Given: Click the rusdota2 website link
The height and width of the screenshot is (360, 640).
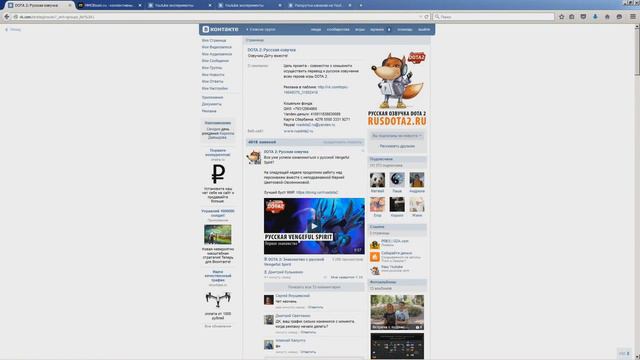Looking at the screenshot, I should (298, 131).
